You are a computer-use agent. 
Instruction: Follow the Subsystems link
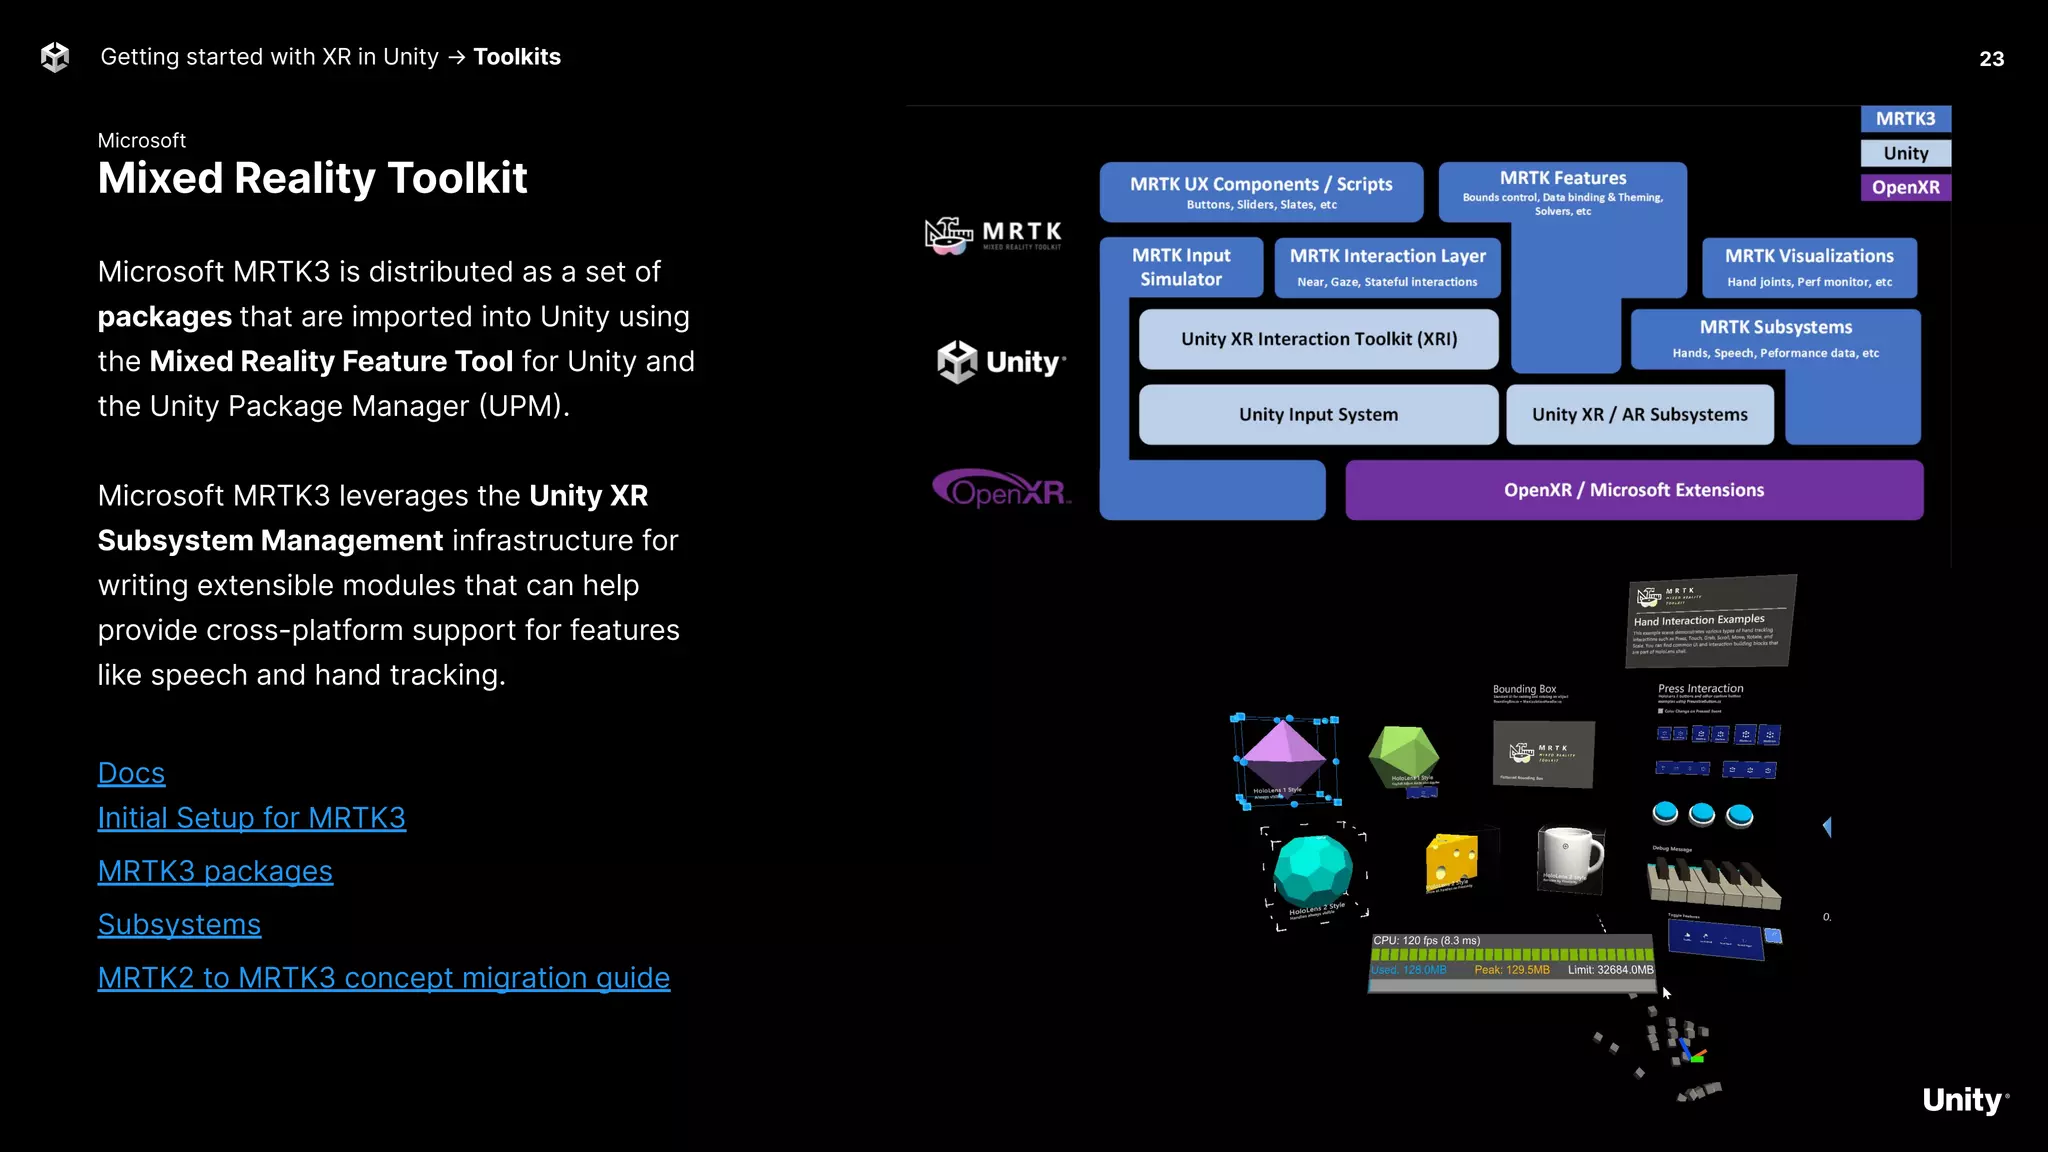[179, 924]
